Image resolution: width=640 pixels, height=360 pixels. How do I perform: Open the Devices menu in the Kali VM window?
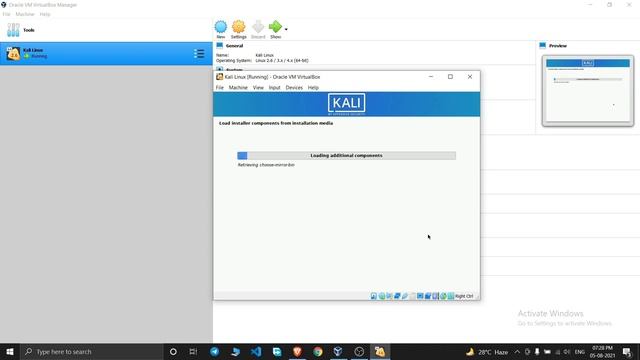point(294,88)
